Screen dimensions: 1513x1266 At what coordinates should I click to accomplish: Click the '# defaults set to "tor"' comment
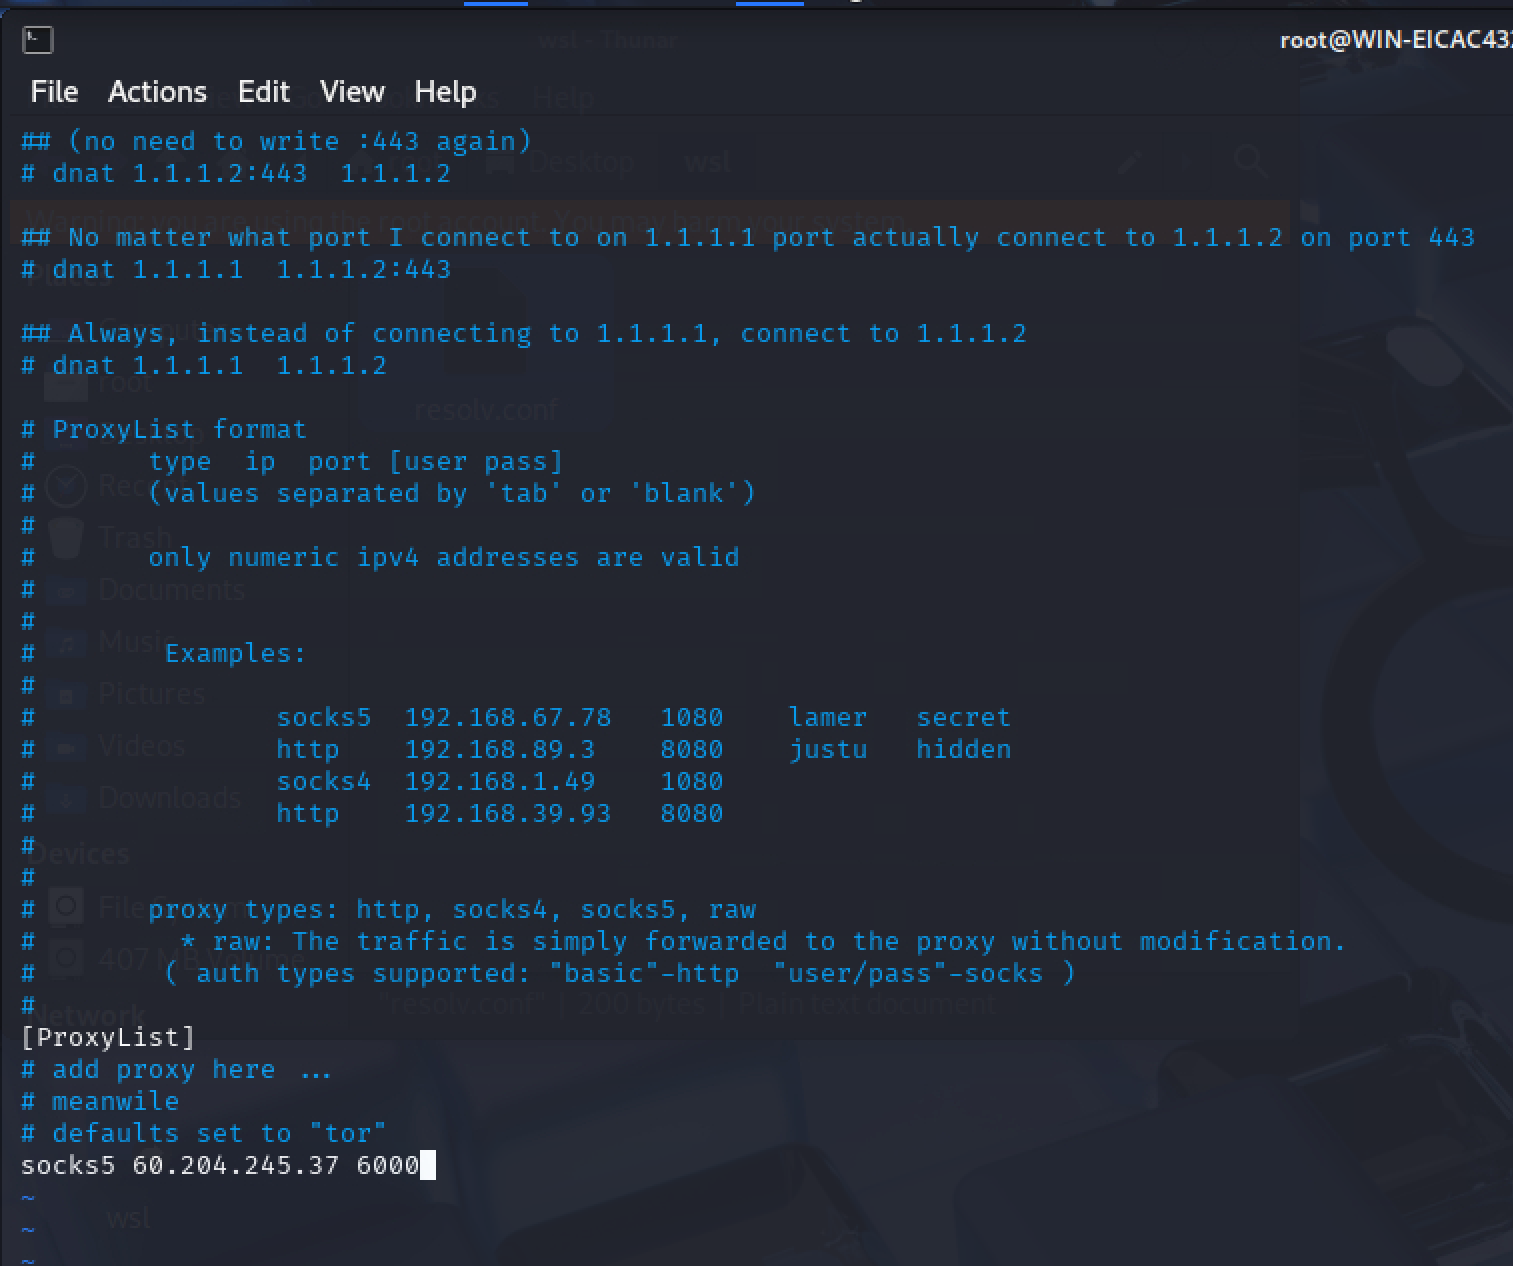point(203,1133)
